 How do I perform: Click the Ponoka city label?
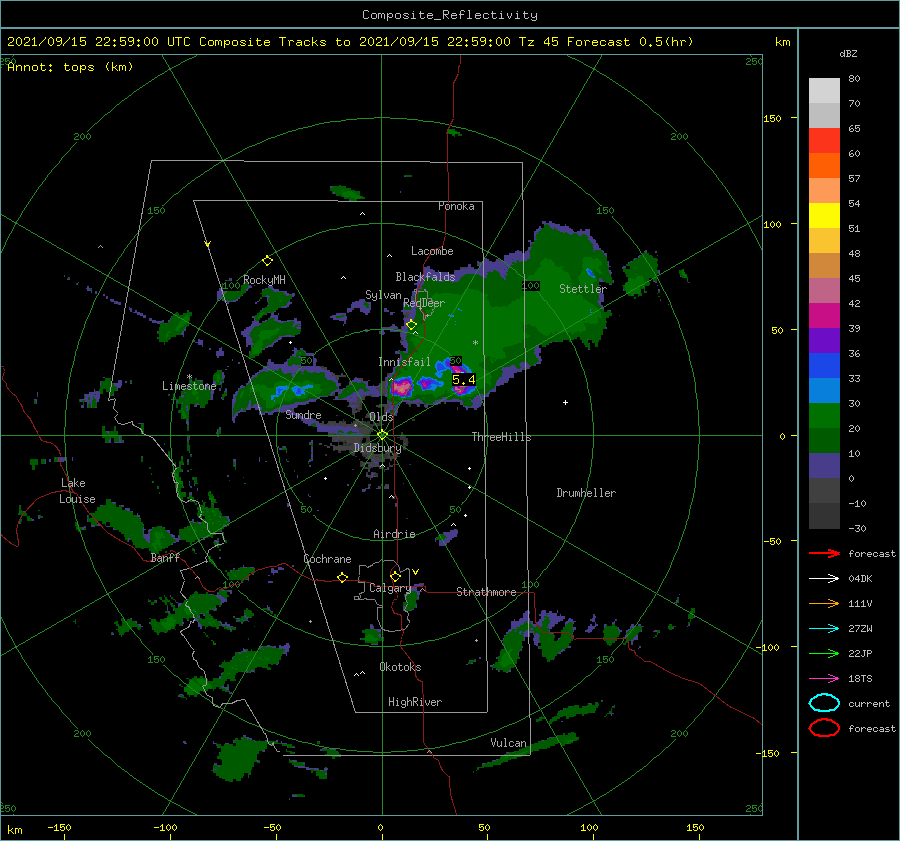pyautogui.click(x=456, y=206)
